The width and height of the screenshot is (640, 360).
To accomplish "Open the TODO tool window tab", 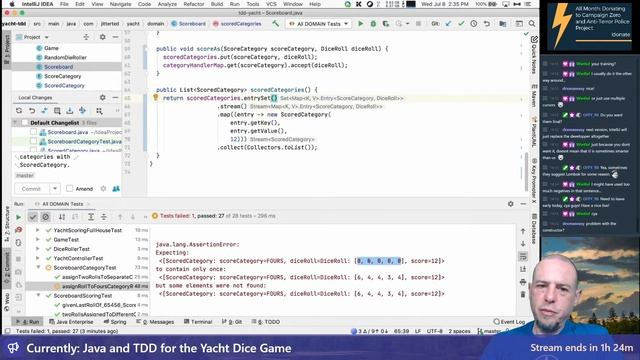I will coord(266,322).
